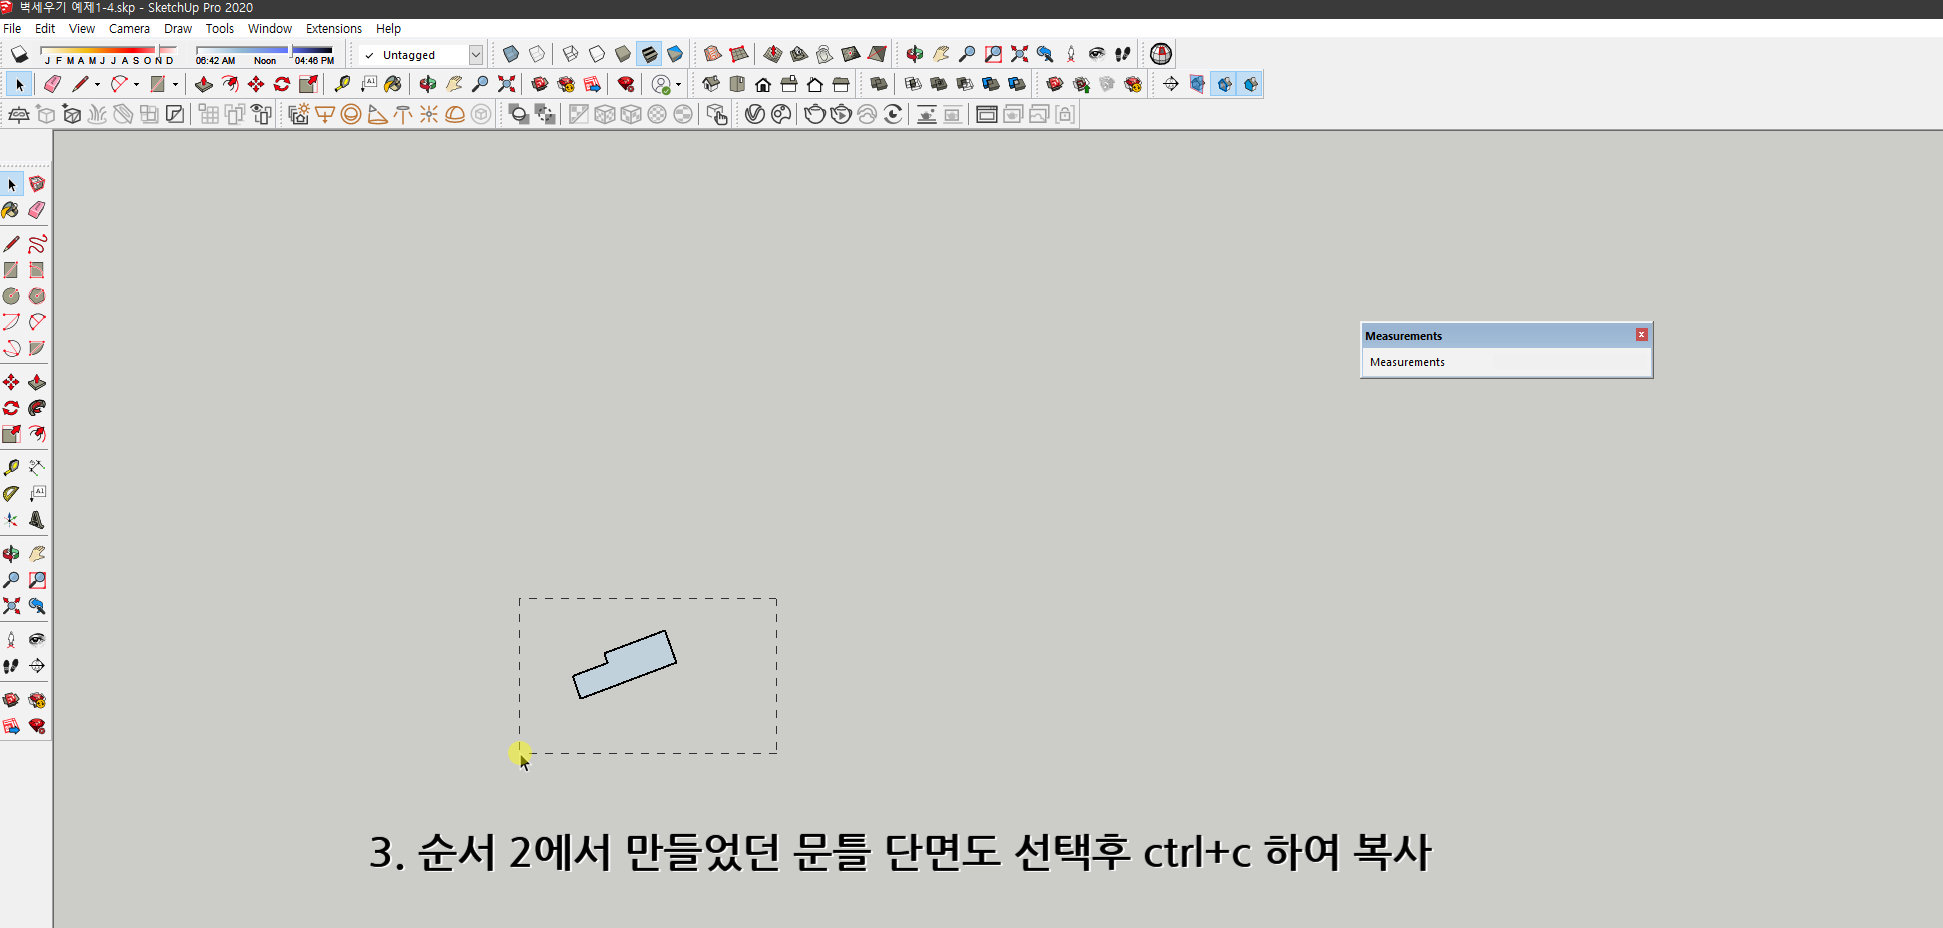This screenshot has height=928, width=1943.
Task: Expand the Arc tool options arrow
Action: (x=136, y=84)
